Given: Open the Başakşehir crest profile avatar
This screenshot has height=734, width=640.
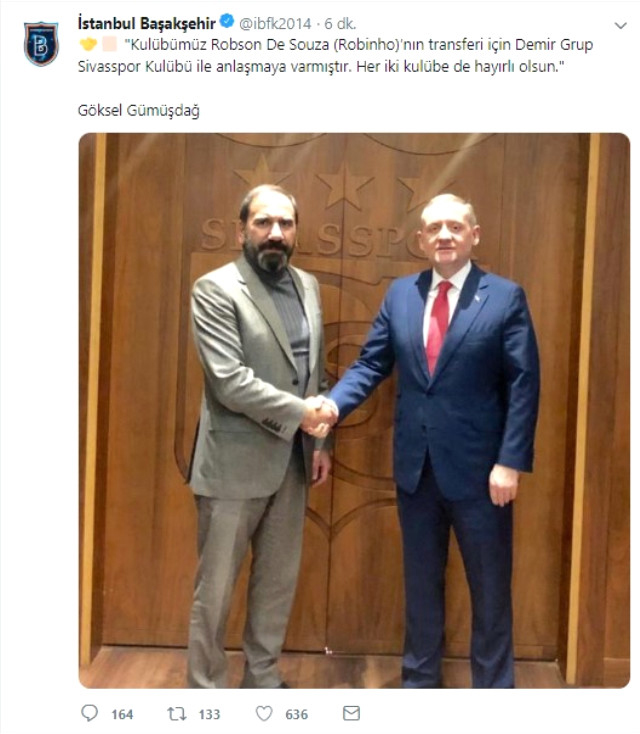Looking at the screenshot, I should pyautogui.click(x=41, y=44).
